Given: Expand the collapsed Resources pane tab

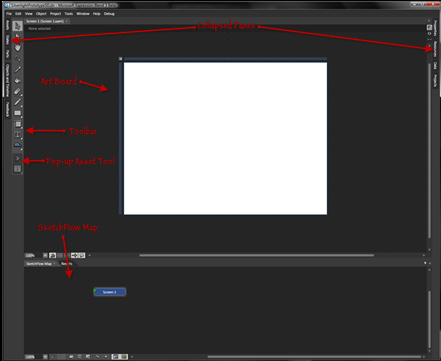Looking at the screenshot, I should (x=435, y=49).
